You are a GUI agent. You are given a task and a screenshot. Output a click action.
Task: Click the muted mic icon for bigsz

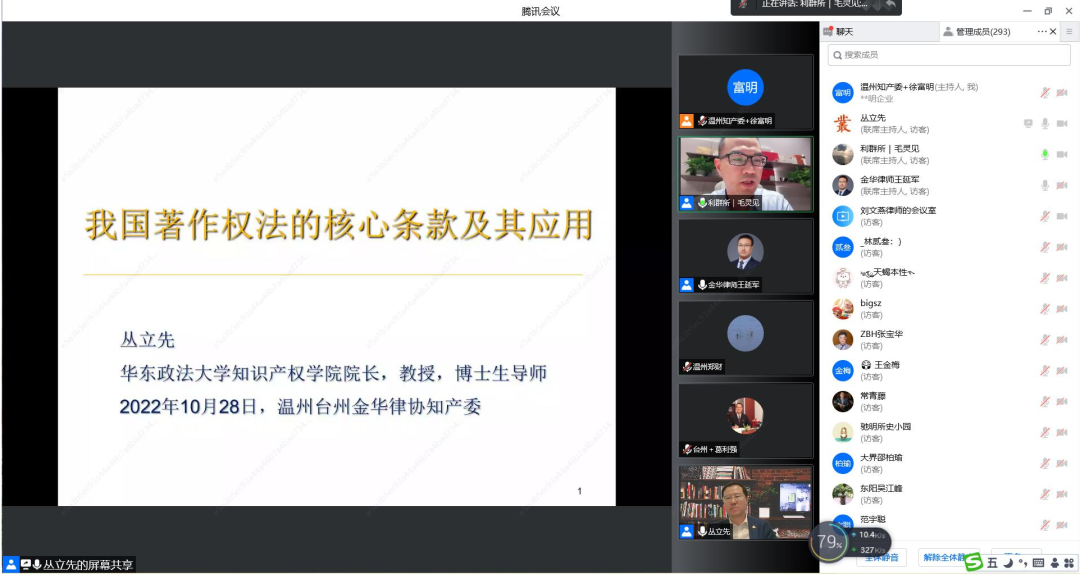click(1045, 309)
